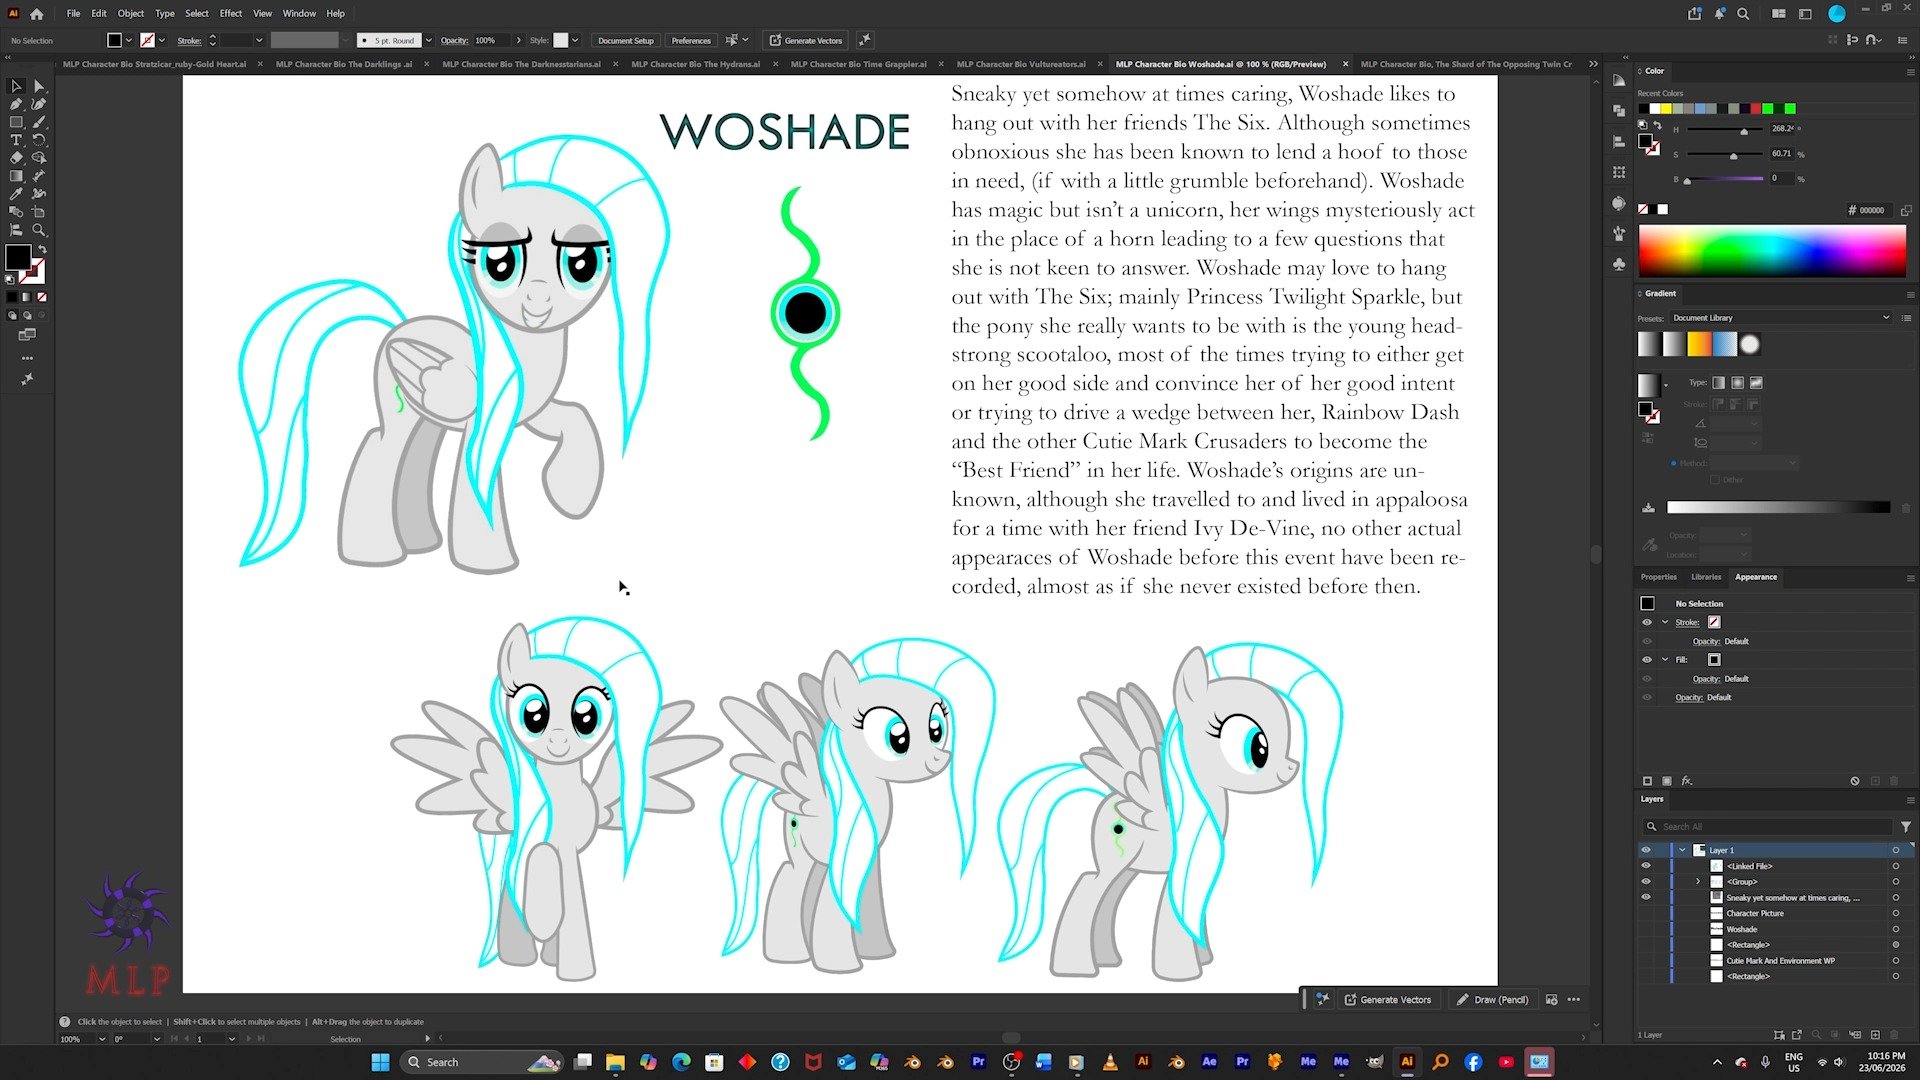Screen dimensions: 1920x1080
Task: Open Edit Toolbar three-dots button
Action: (x=27, y=358)
